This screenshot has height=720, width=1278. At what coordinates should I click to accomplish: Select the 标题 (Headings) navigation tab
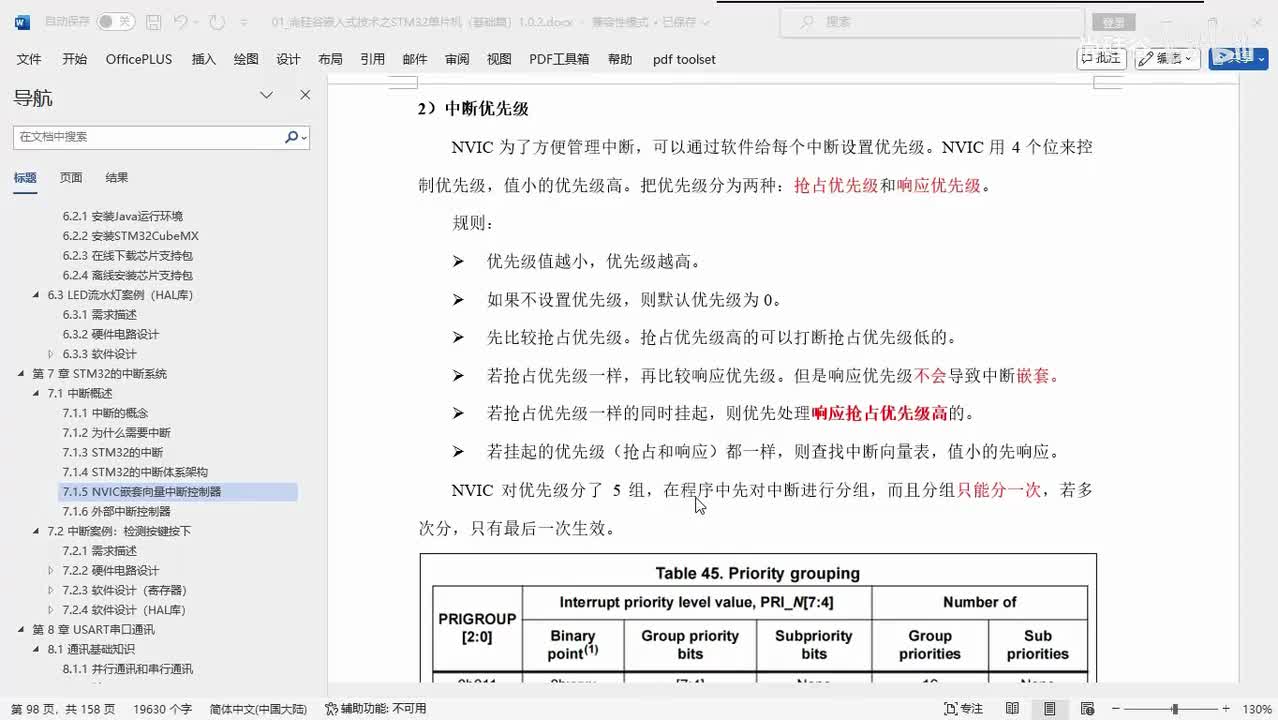pyautogui.click(x=25, y=178)
